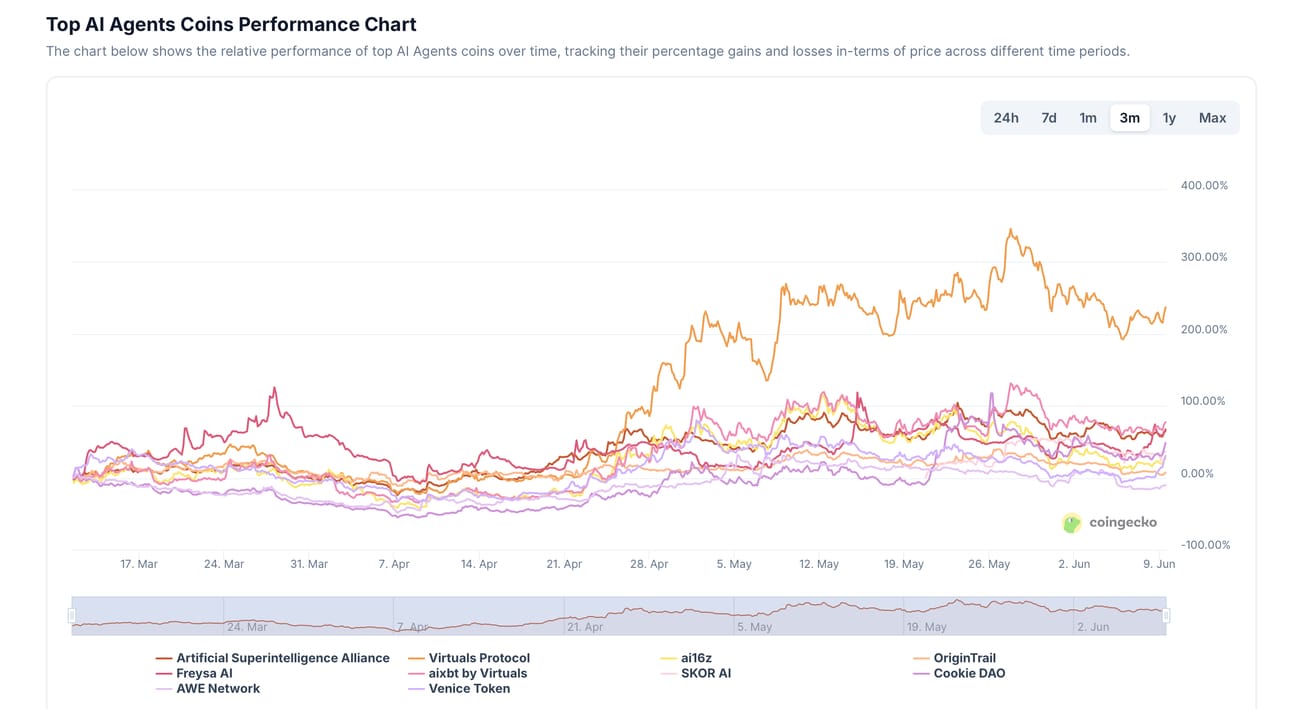Click the Top AI Agents Coins Performance Chart heading
This screenshot has height=709, width=1292.
(231, 24)
